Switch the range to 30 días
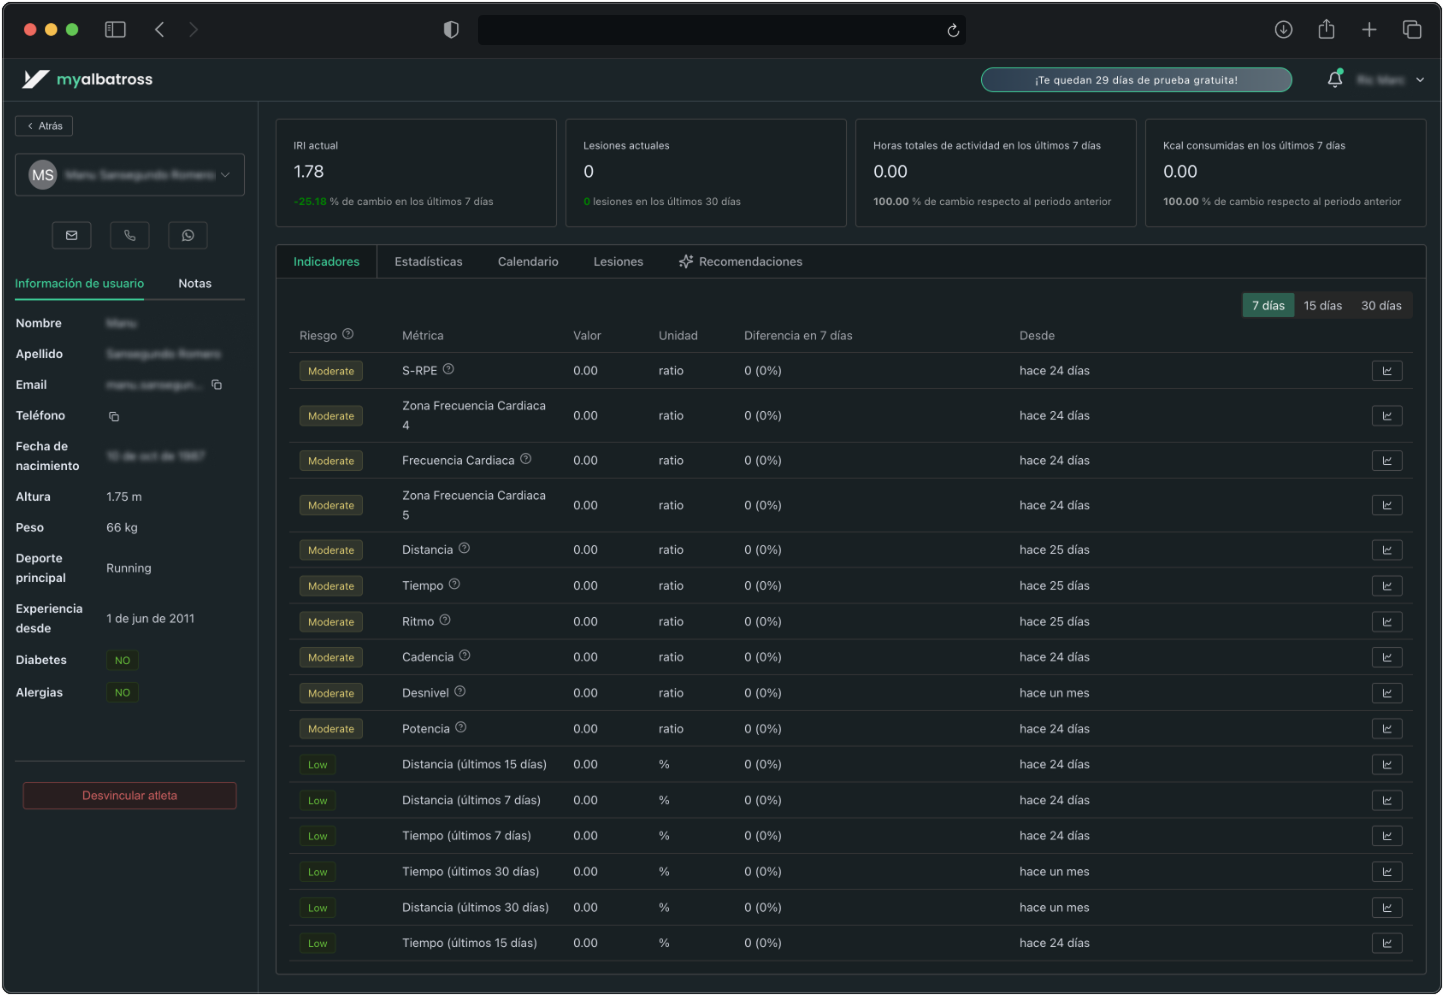The width and height of the screenshot is (1444, 997). [1380, 306]
